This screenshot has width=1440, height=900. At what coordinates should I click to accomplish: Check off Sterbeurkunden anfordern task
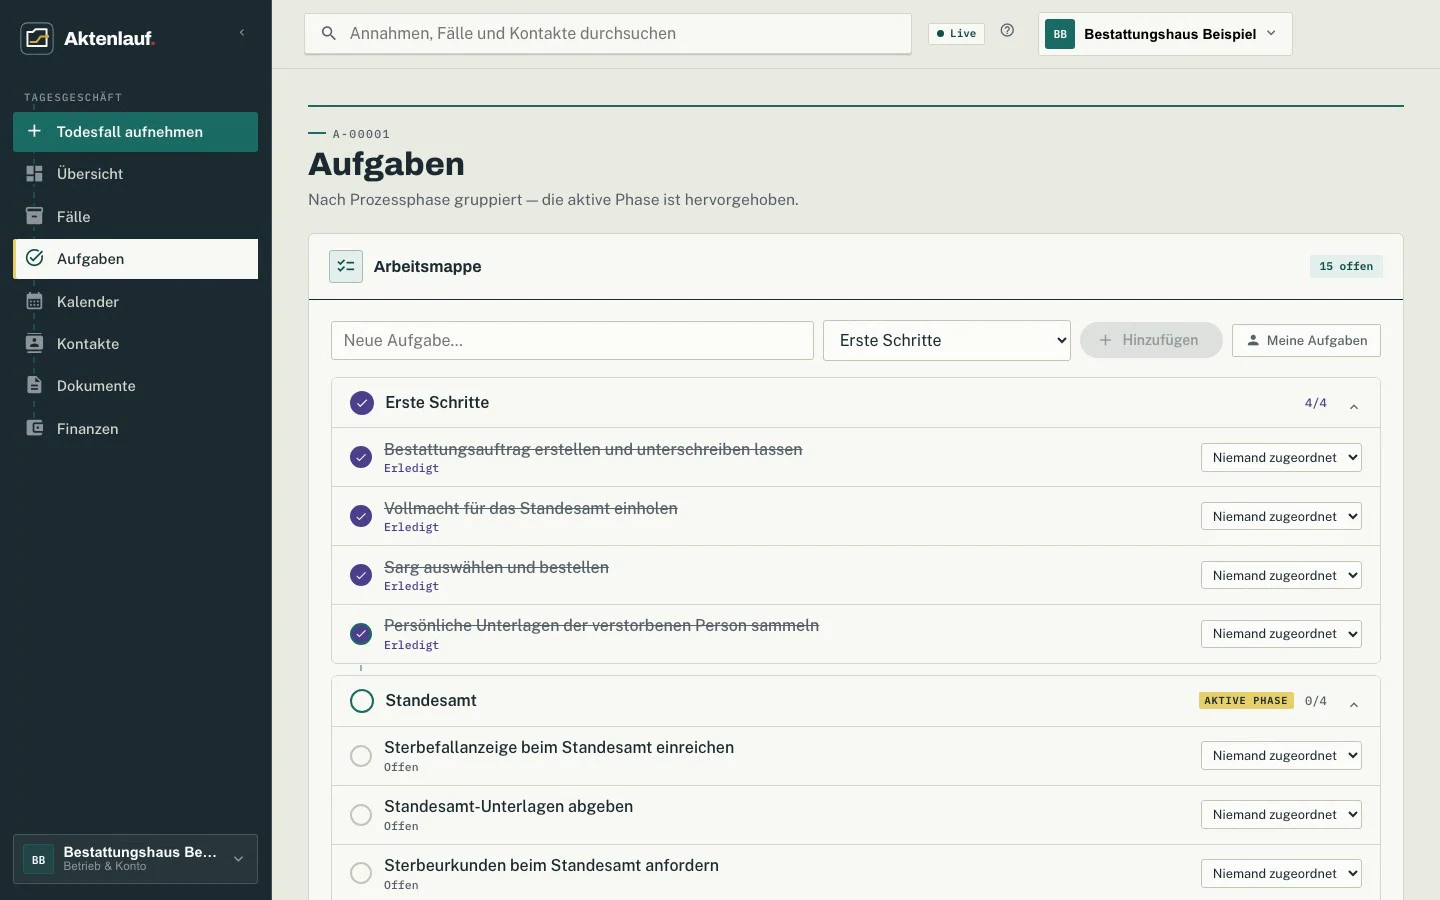click(x=361, y=873)
